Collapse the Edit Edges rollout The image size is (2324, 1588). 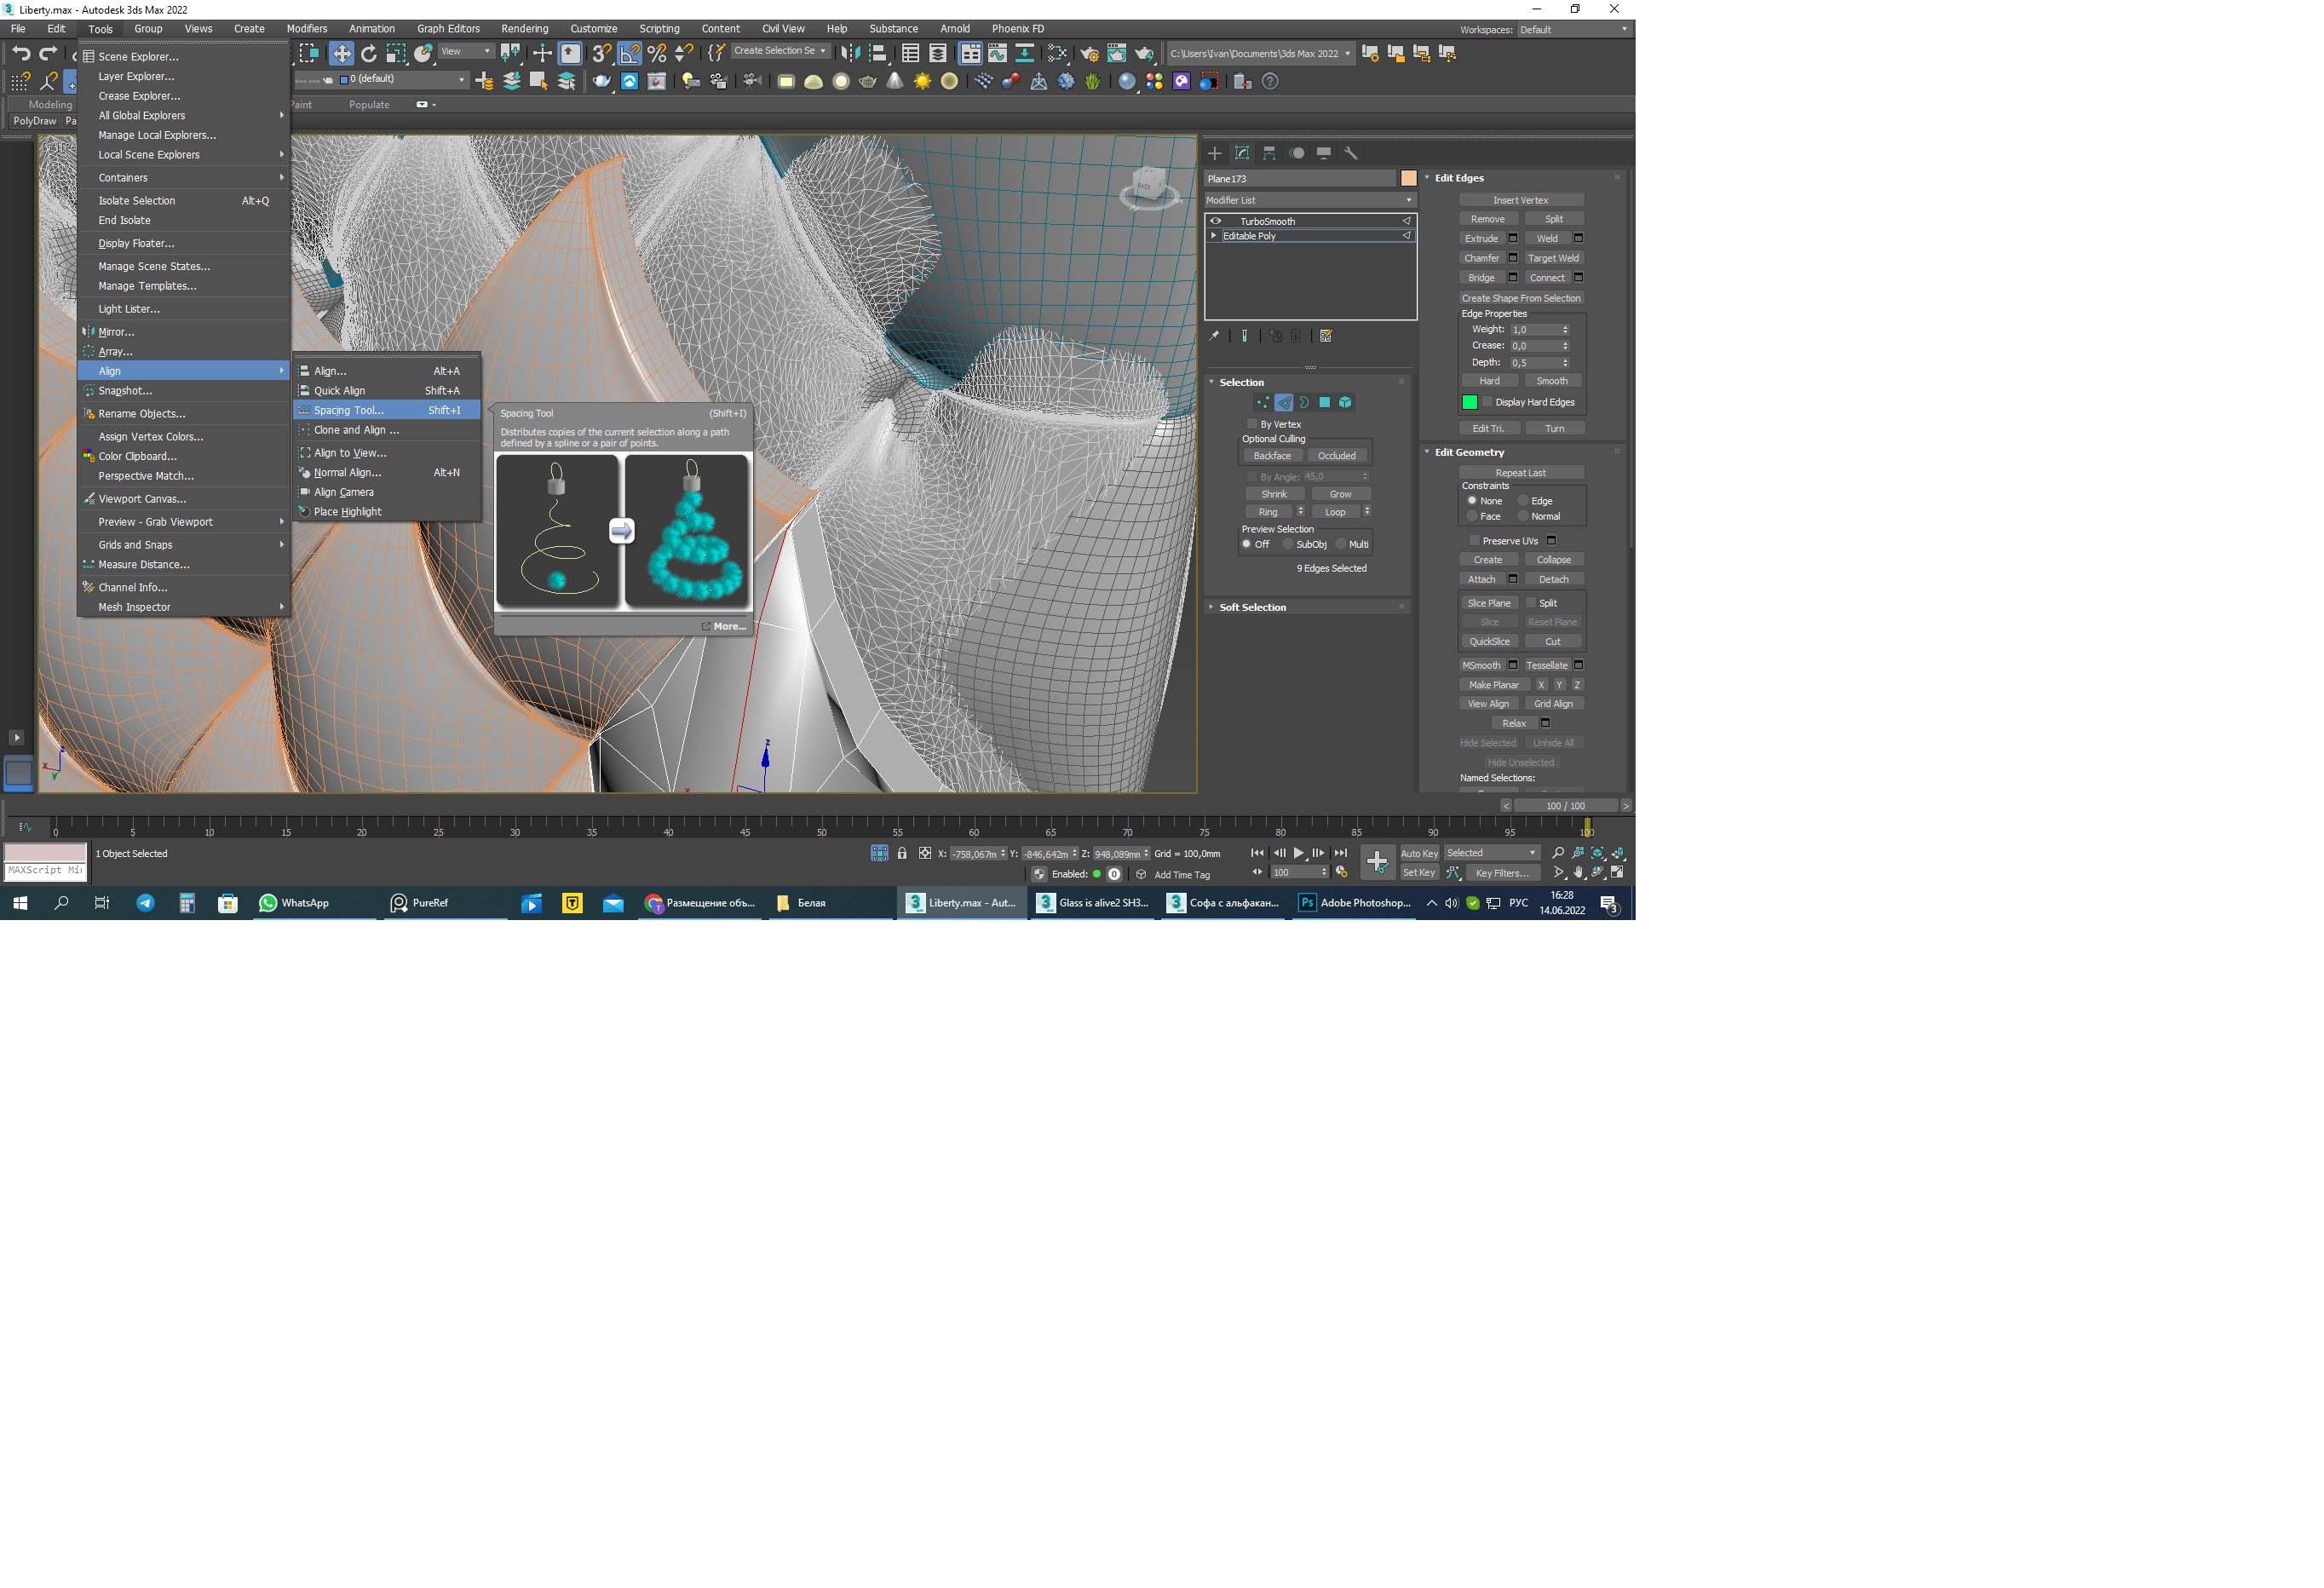1459,178
